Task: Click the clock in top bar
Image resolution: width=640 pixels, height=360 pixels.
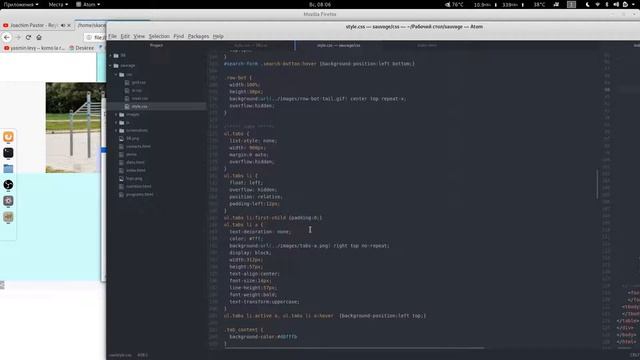Action: click(x=320, y=4)
